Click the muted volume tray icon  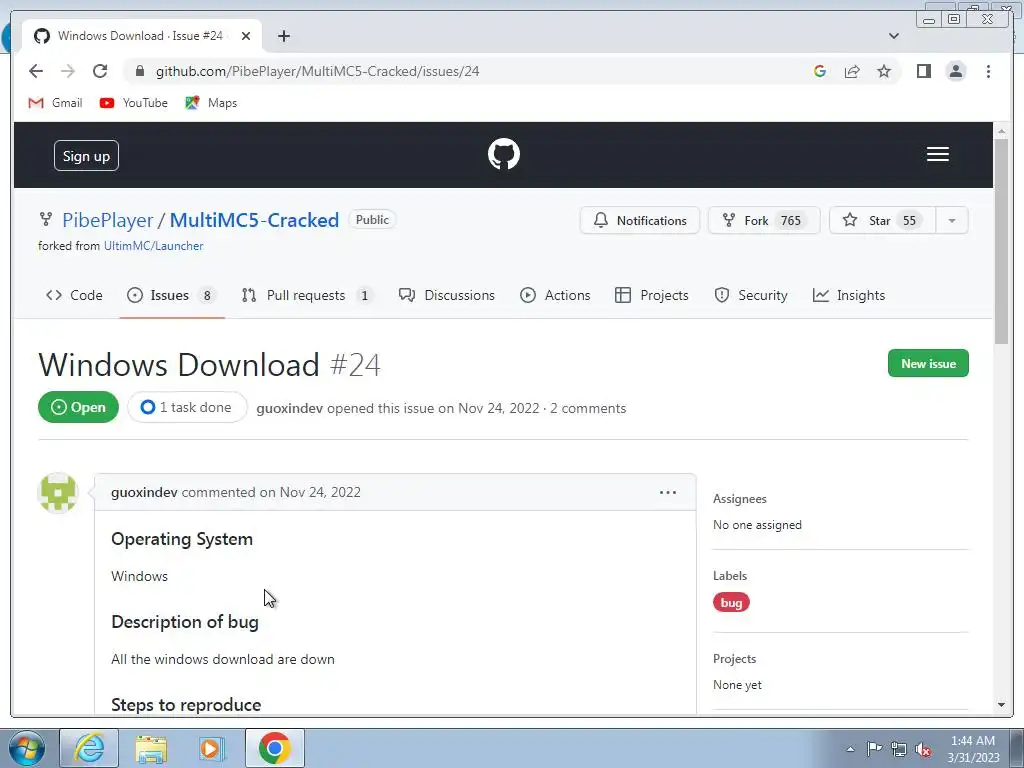tap(923, 749)
